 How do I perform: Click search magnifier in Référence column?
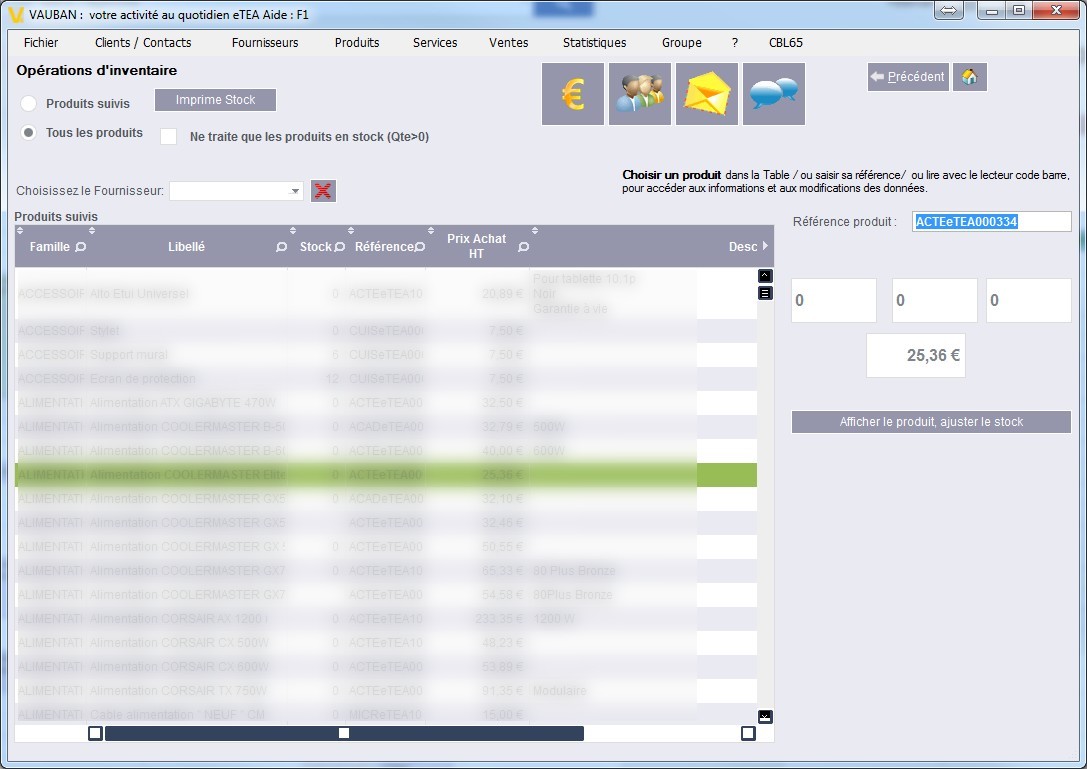coord(419,247)
